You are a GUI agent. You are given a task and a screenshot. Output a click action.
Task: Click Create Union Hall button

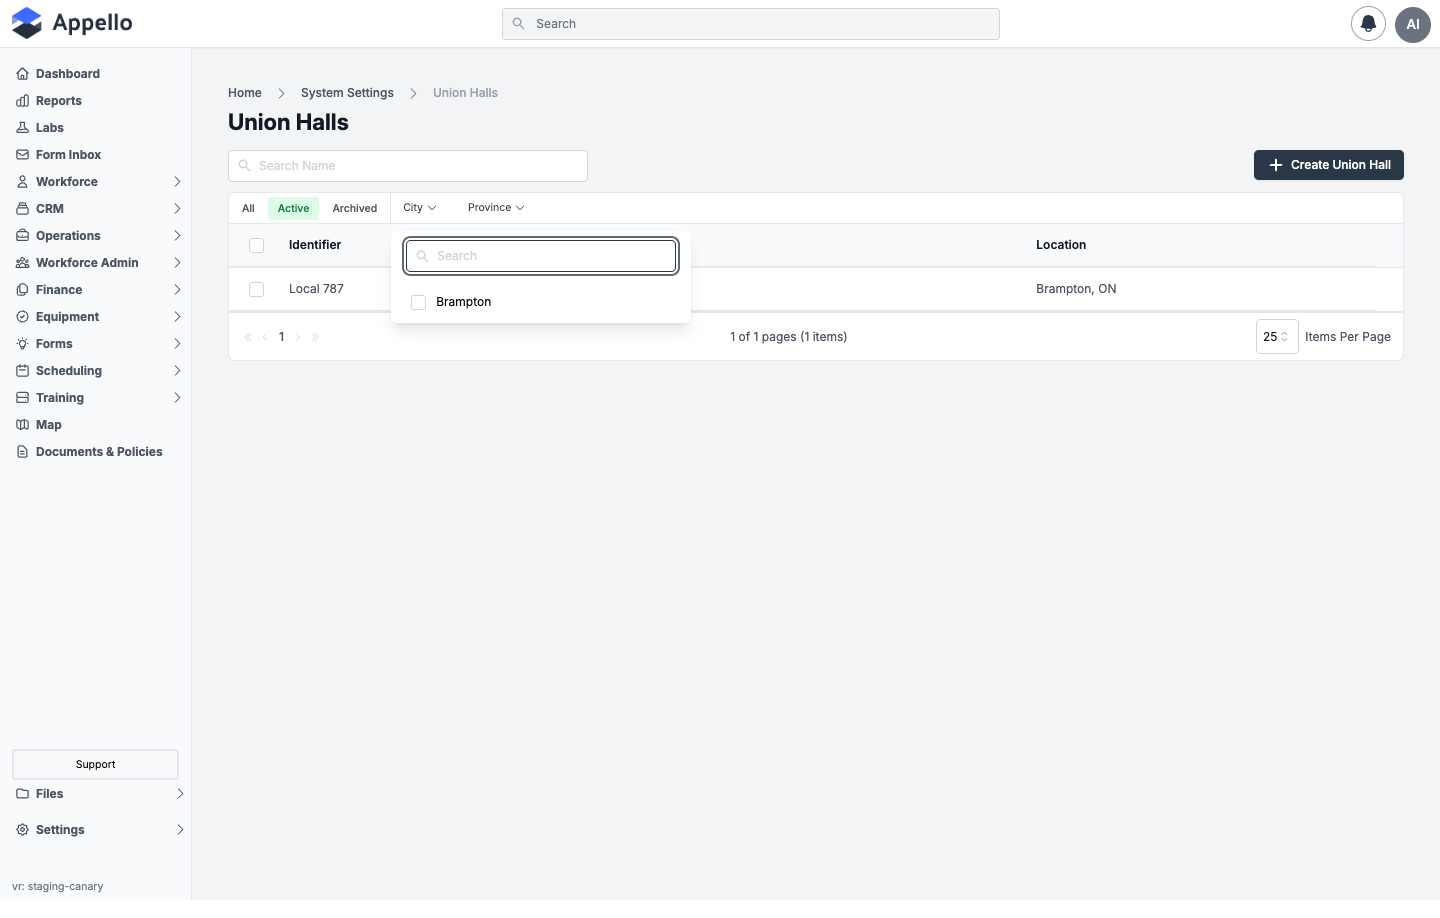[x=1329, y=165]
